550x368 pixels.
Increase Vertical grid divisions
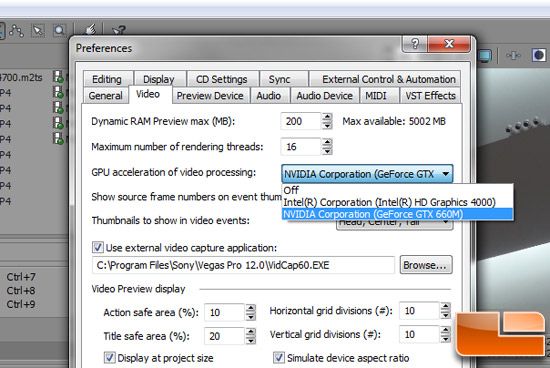(445, 330)
